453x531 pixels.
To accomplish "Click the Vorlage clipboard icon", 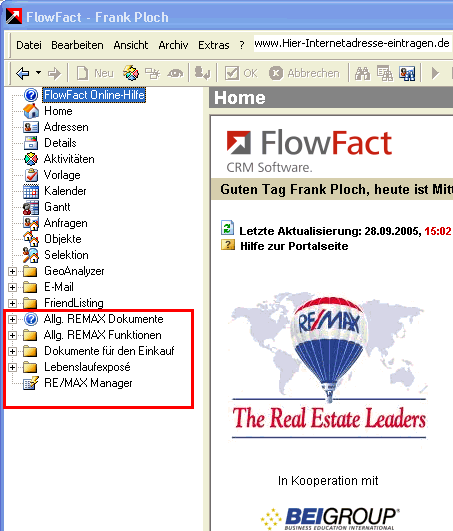I will 31,175.
